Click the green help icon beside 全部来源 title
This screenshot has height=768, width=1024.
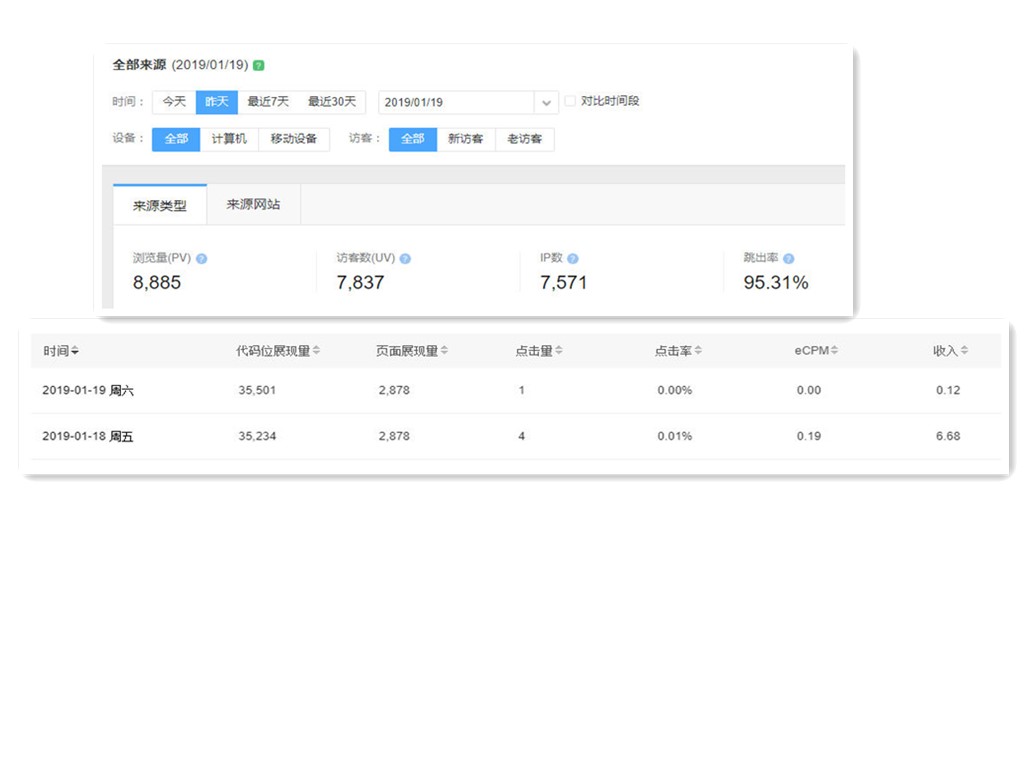[x=259, y=65]
